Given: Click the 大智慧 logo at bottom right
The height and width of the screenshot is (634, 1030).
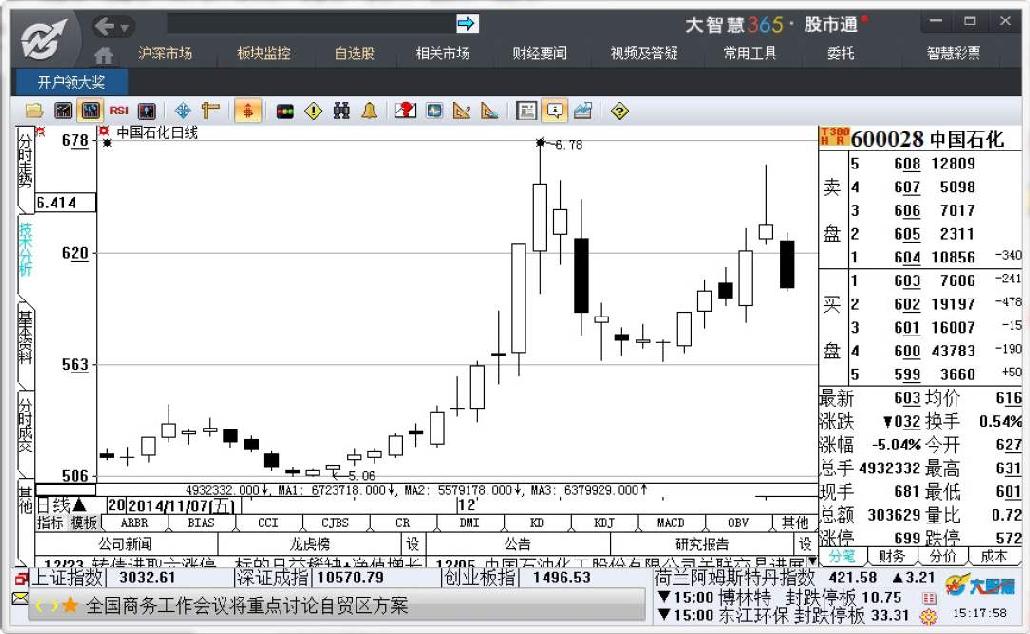Looking at the screenshot, I should pos(979,585).
